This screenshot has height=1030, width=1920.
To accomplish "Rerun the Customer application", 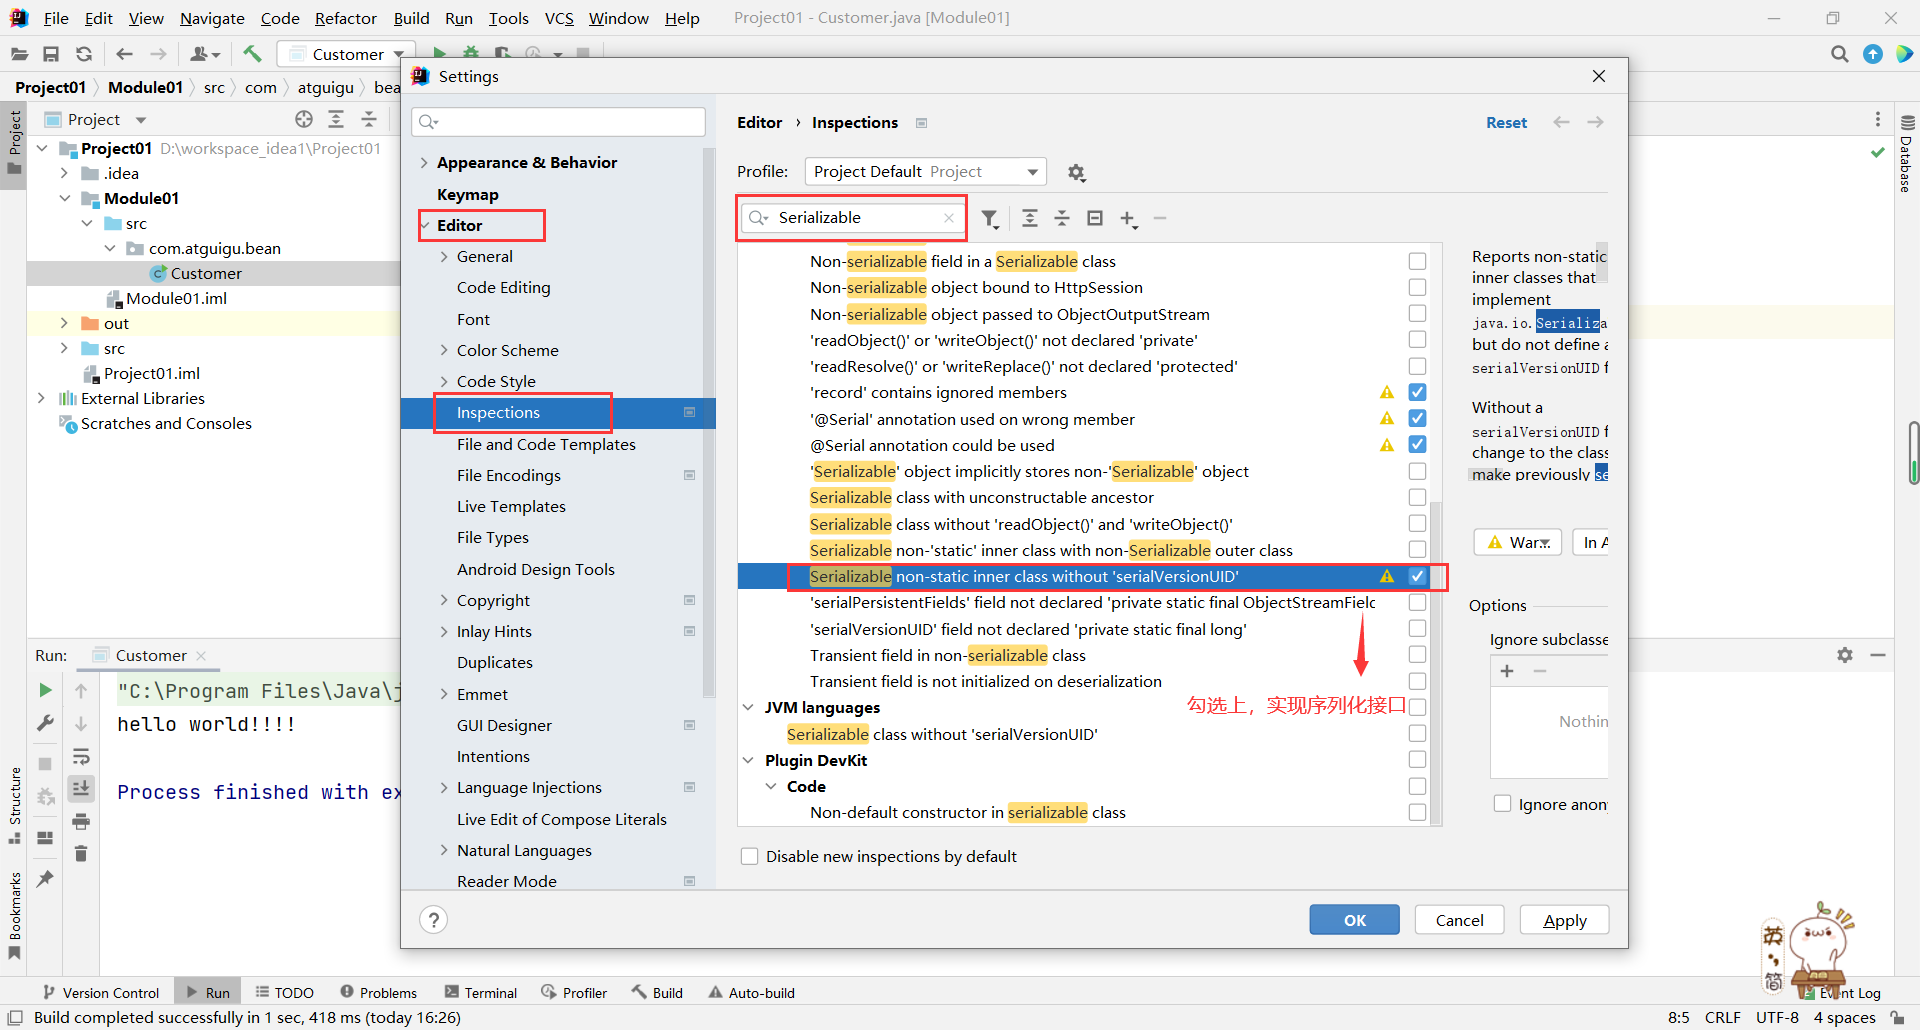I will tap(44, 690).
